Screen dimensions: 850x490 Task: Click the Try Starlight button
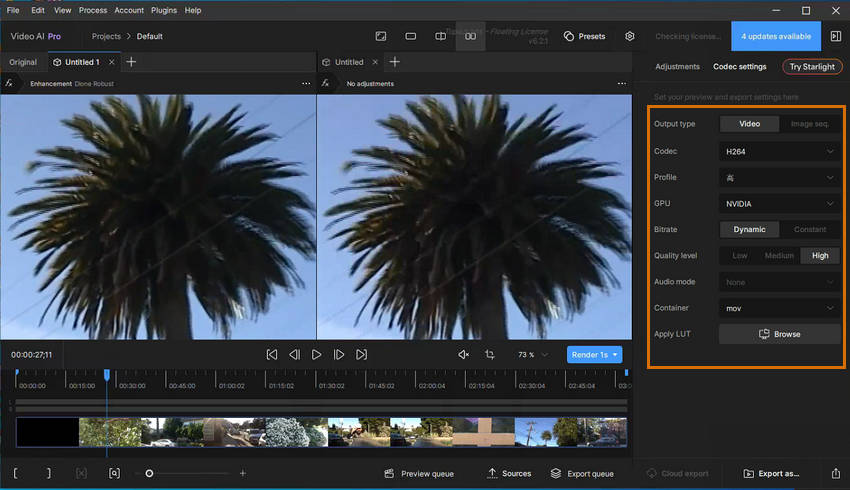(812, 67)
